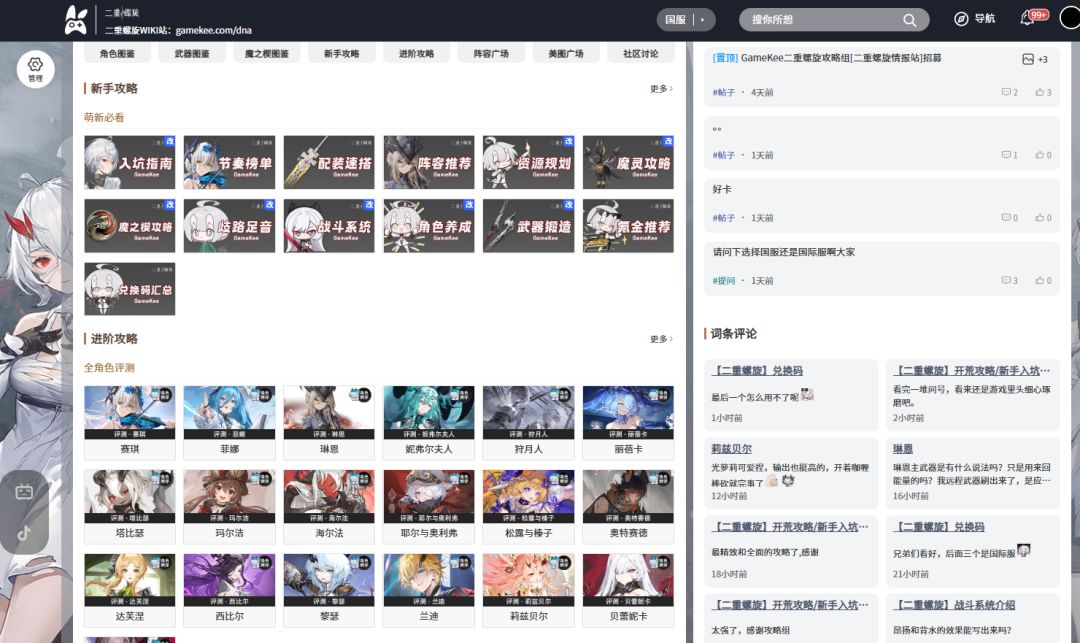Open the bilibili TV icon in sidebar
The height and width of the screenshot is (643, 1080).
click(x=24, y=492)
